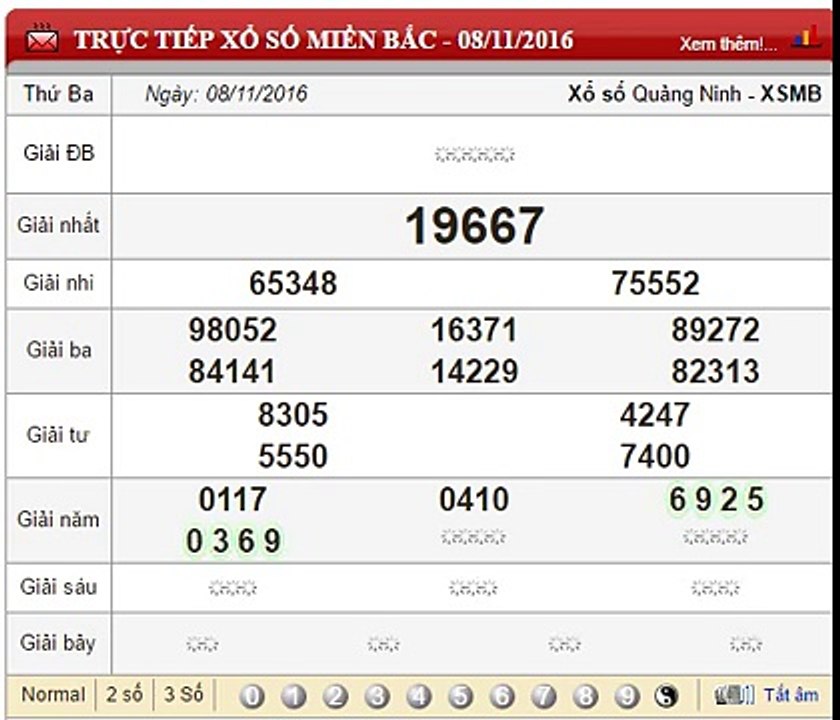Click the Giải nhì row label
The image size is (840, 720).
(x=58, y=283)
